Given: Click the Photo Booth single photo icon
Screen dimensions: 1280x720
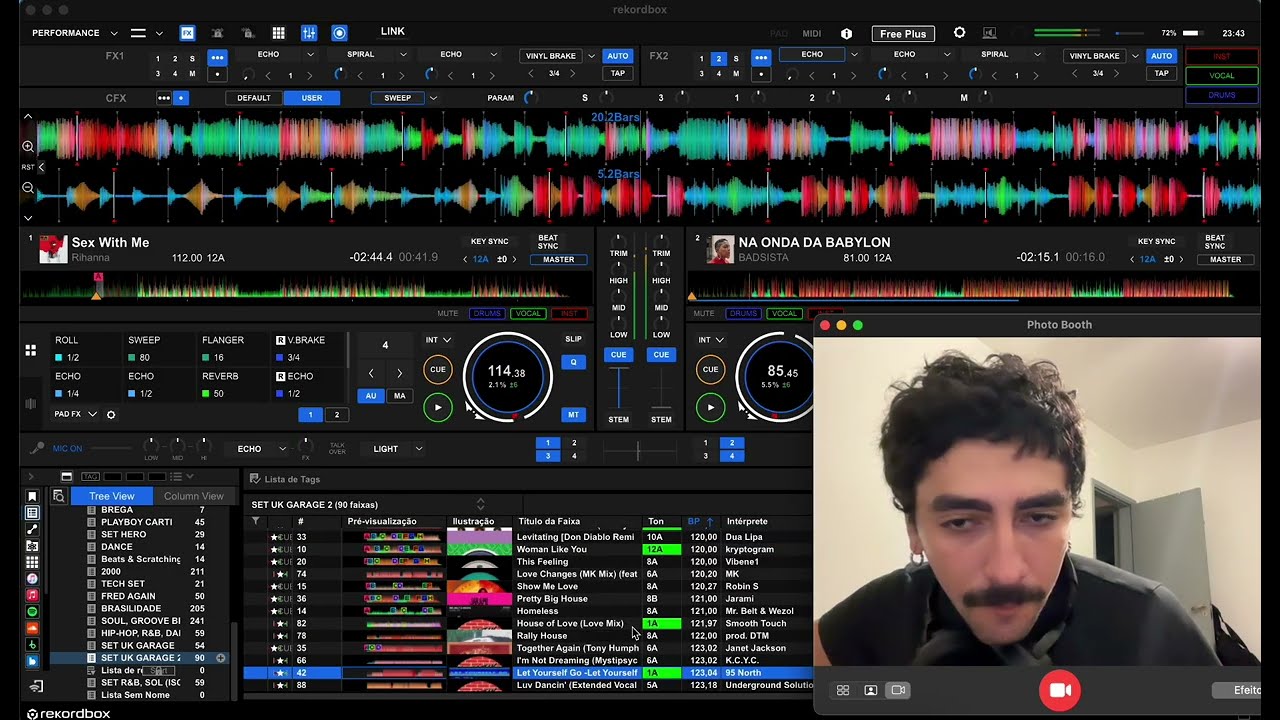Looking at the screenshot, I should pyautogui.click(x=870, y=690).
